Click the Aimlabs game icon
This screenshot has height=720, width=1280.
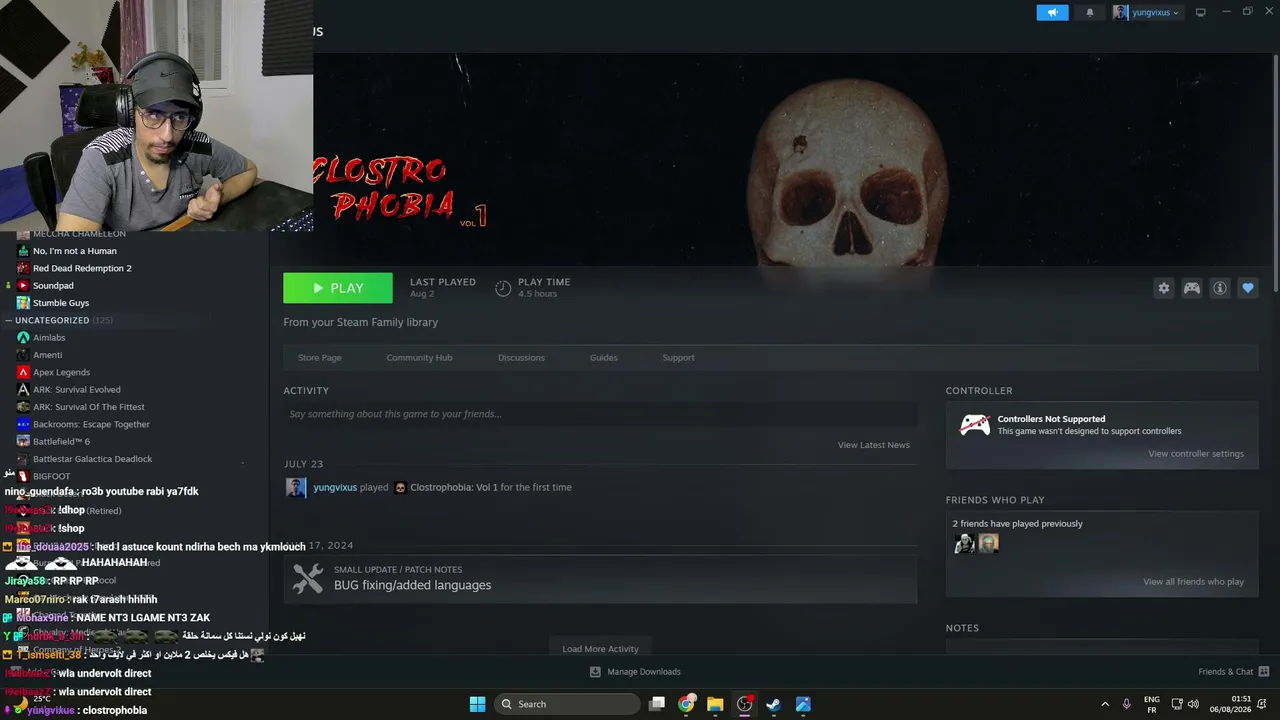[24, 338]
